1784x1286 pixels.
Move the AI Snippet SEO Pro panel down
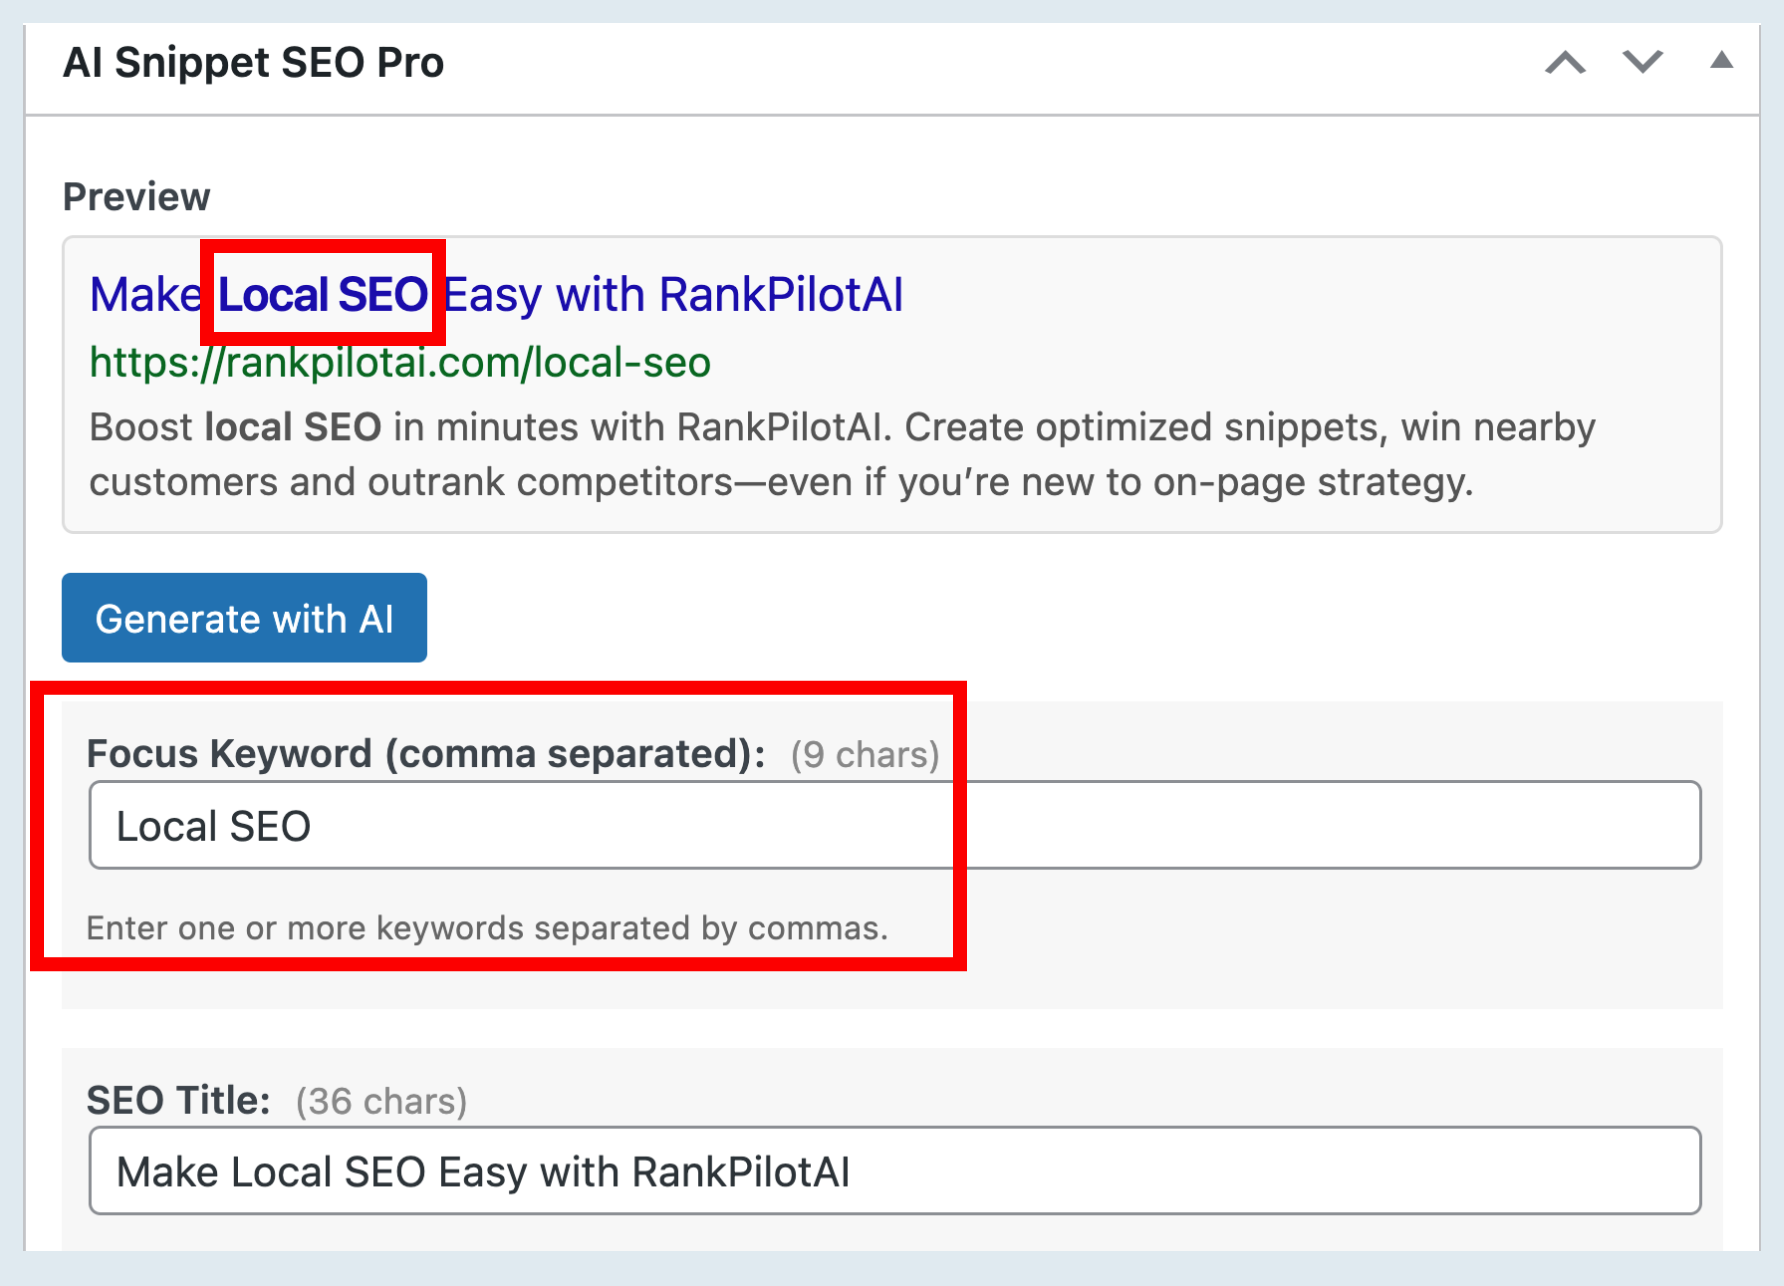(1642, 62)
